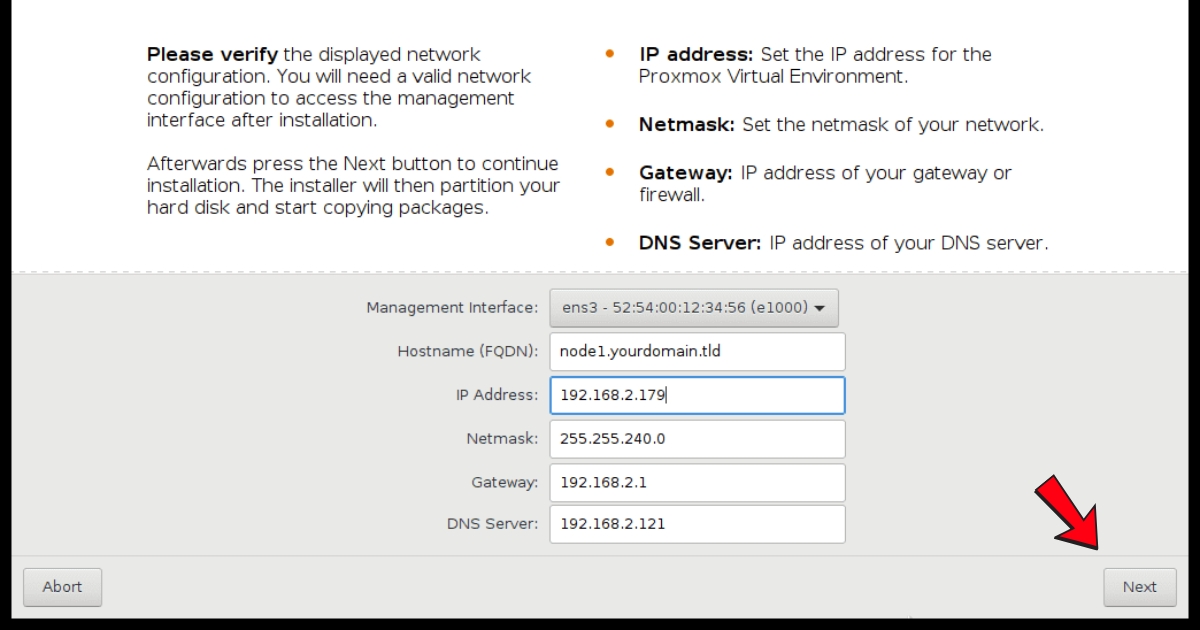Click the DNS Server input field
The height and width of the screenshot is (630, 1200).
coord(697,524)
